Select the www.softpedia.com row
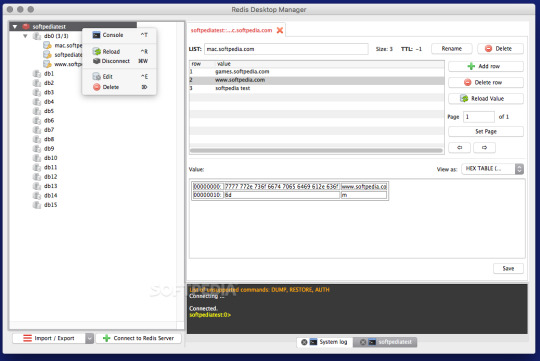Viewport: 540px width, 361px height. (x=316, y=80)
